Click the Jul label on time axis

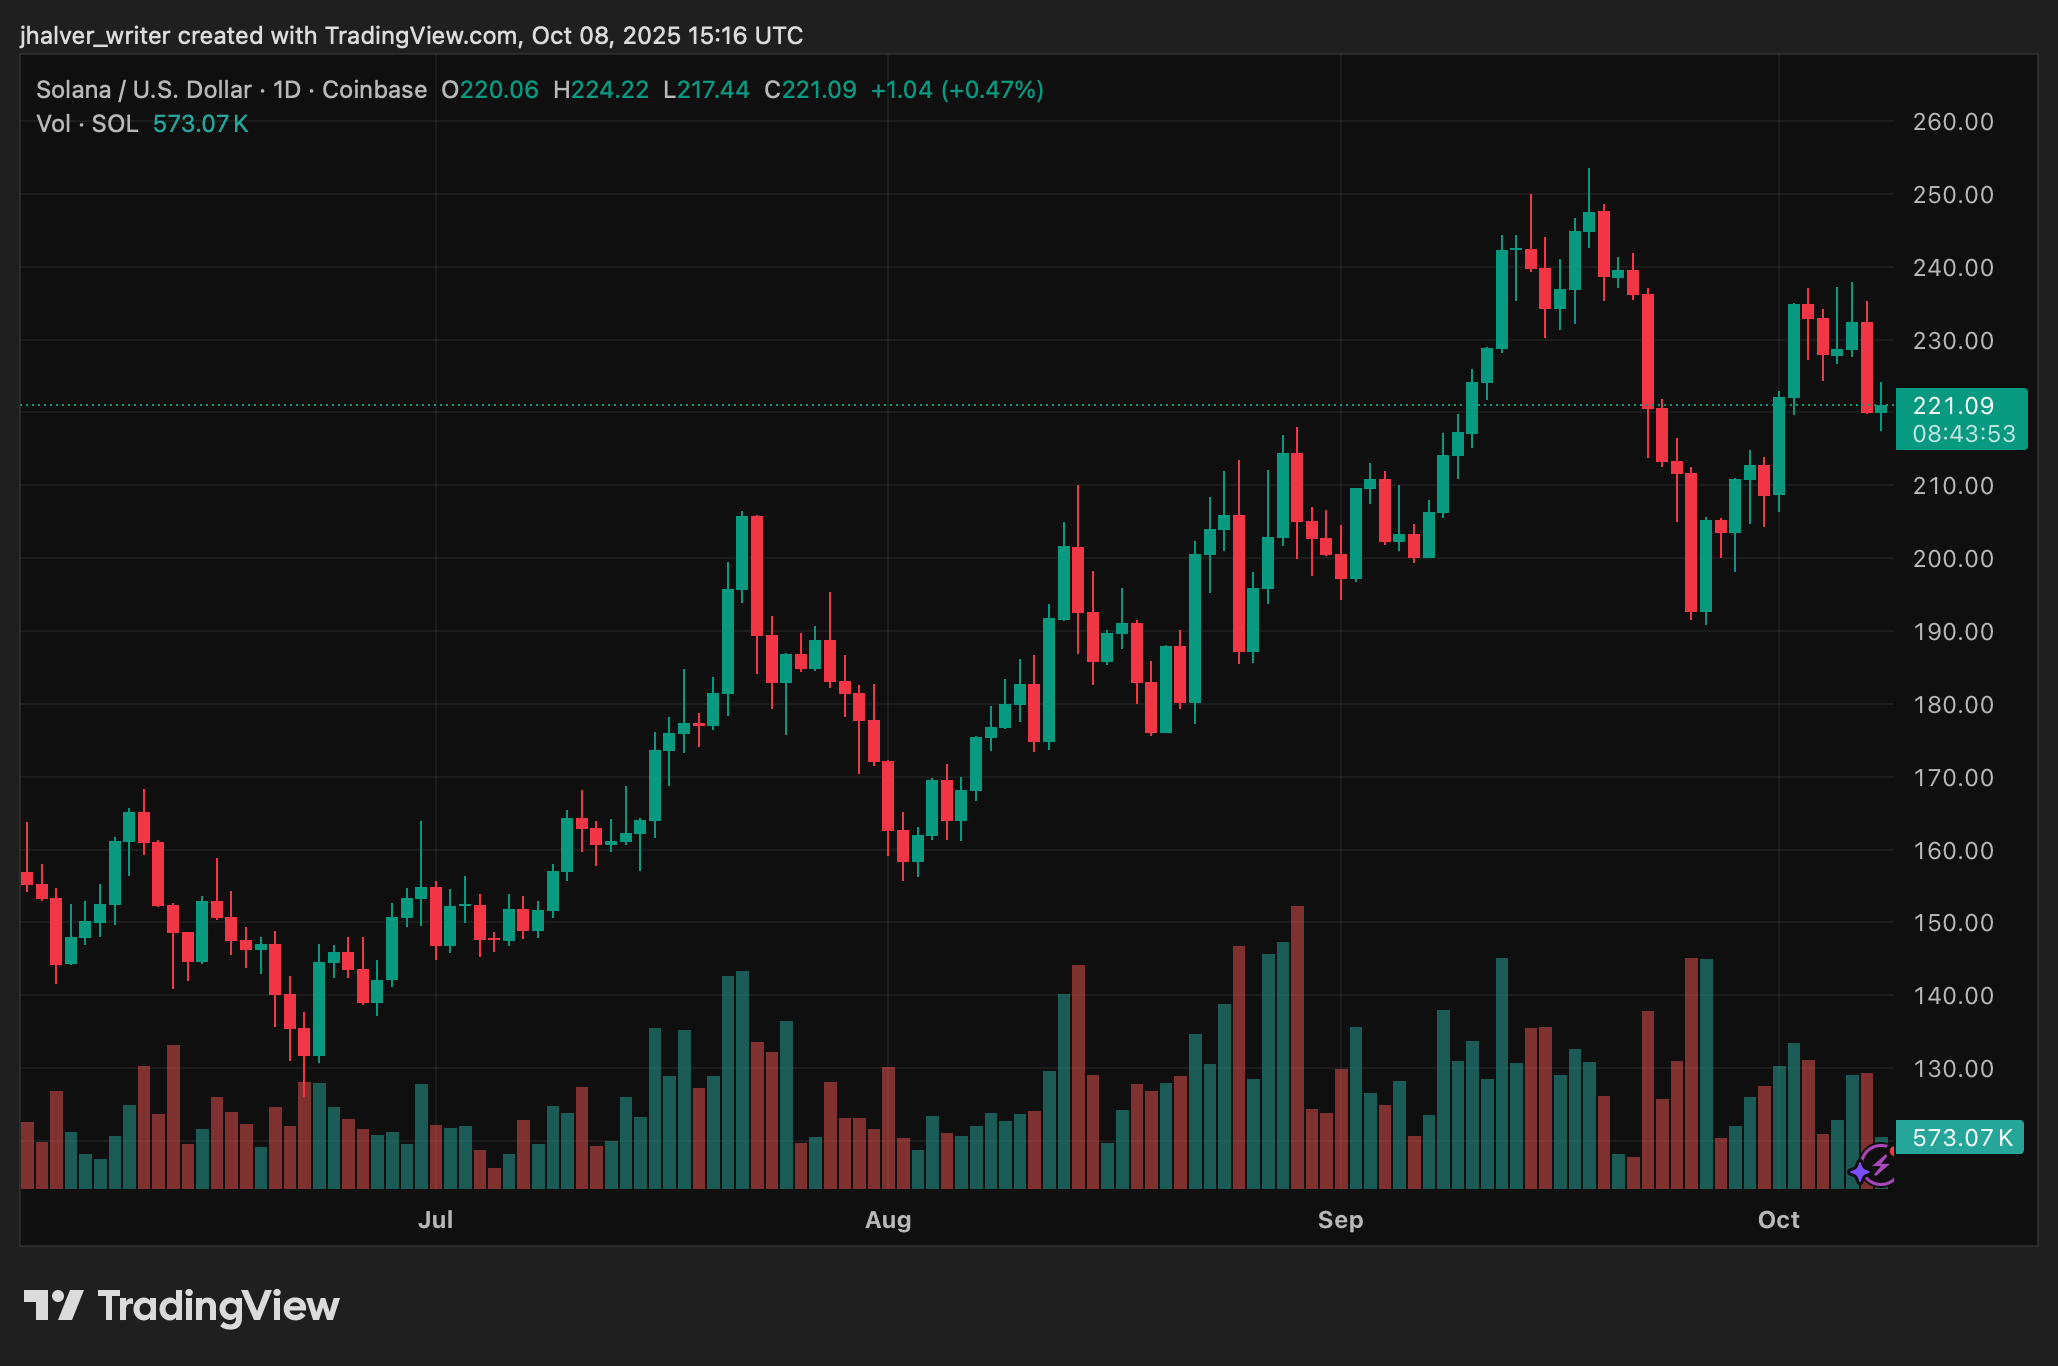435,1220
